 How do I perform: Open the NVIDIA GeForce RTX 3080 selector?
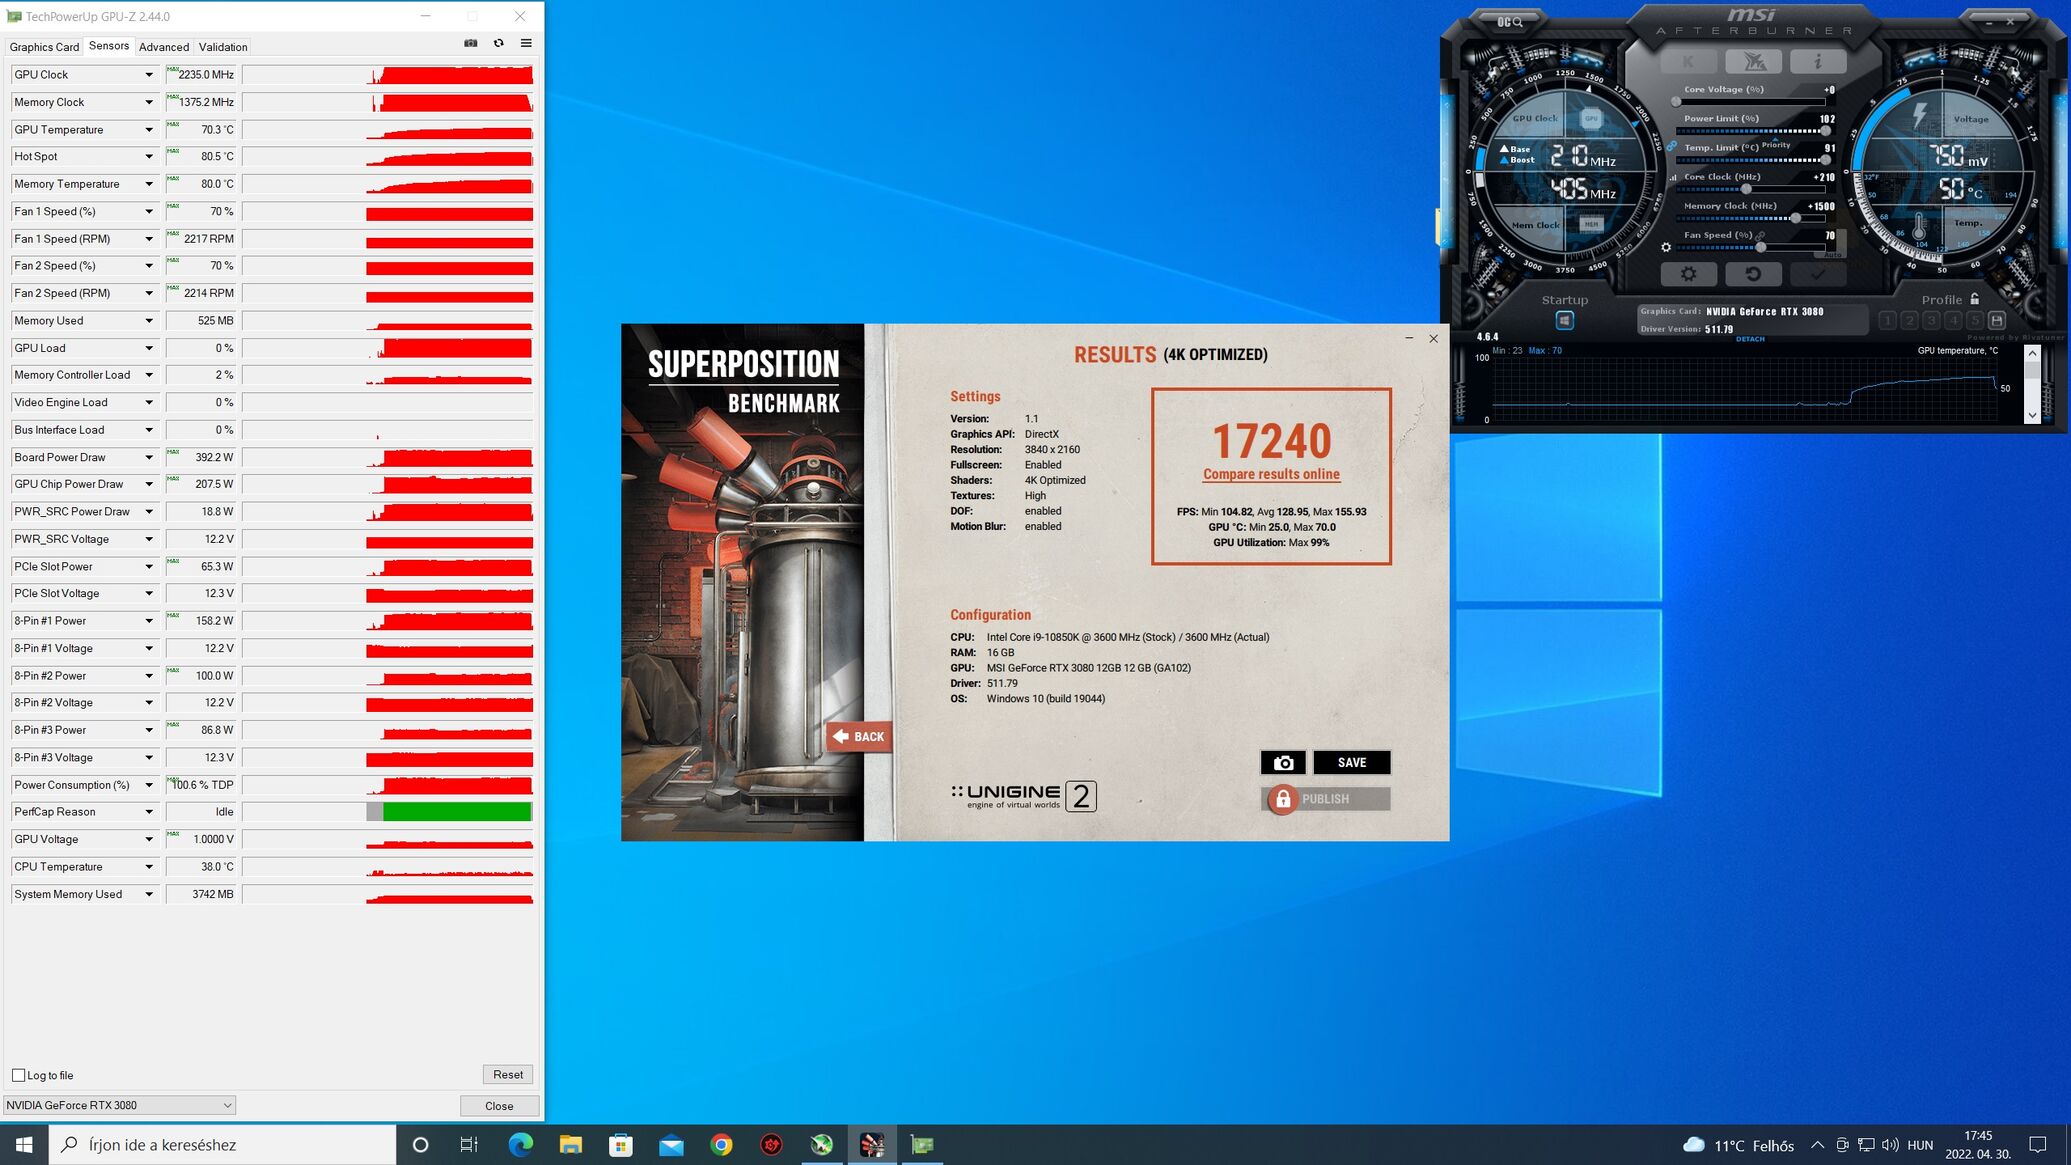point(119,1105)
